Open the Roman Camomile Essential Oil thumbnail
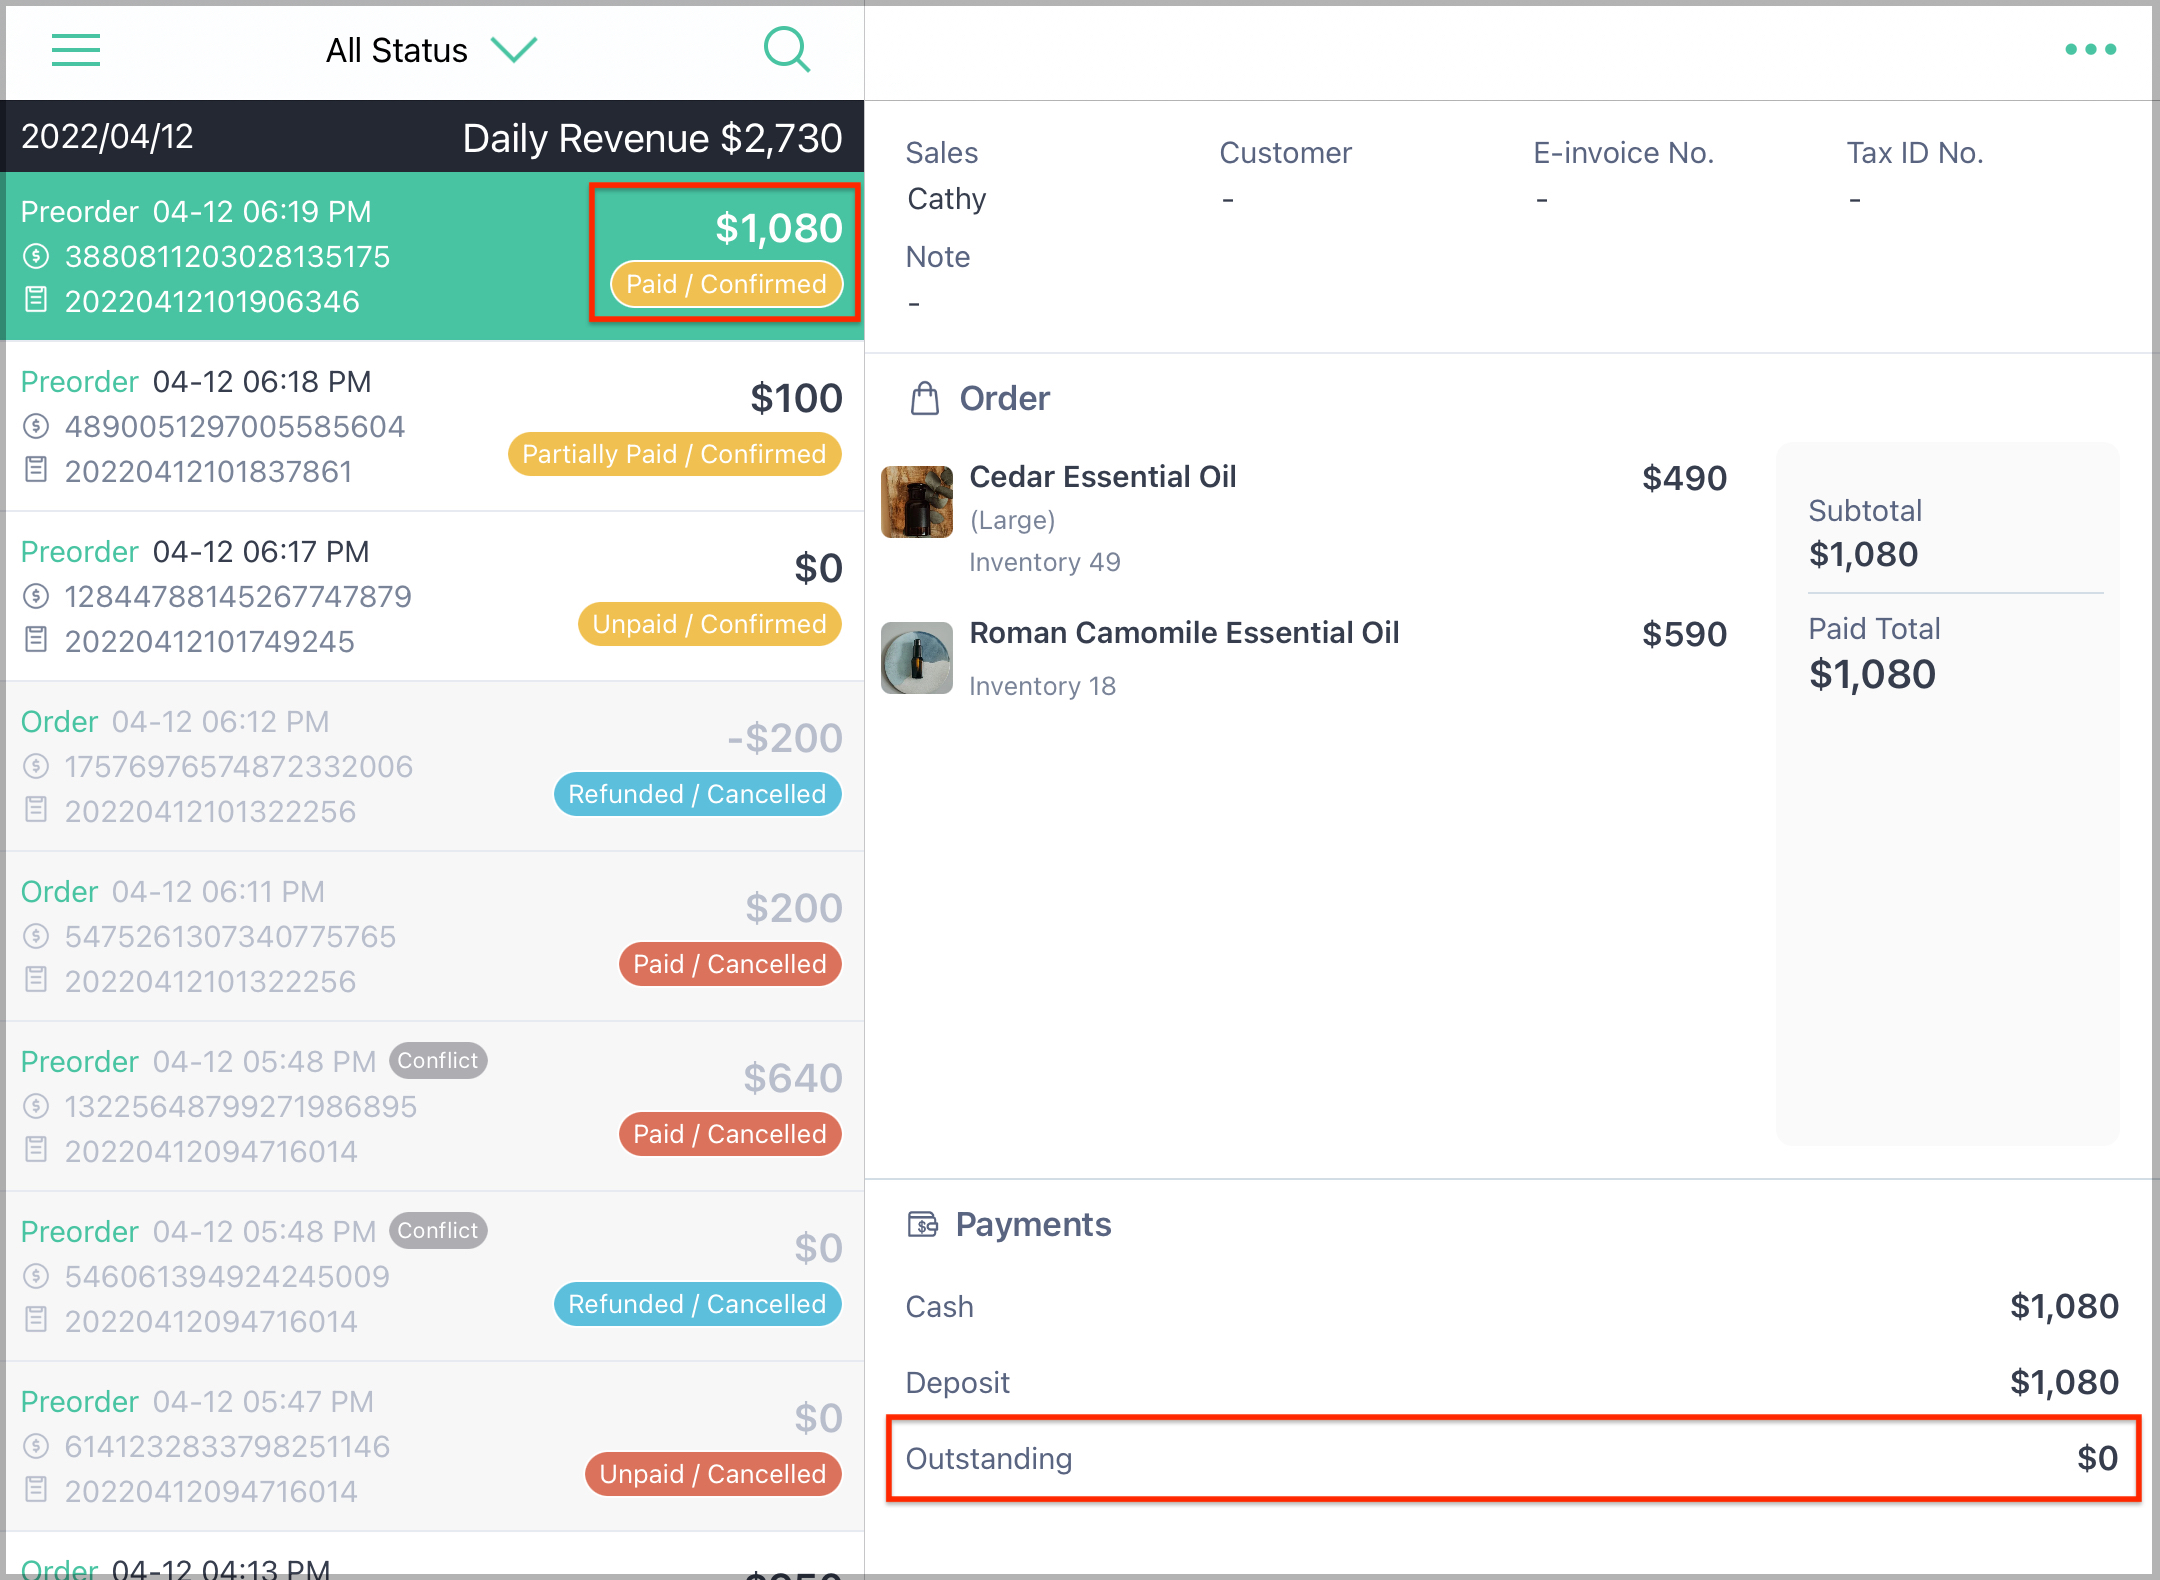Image resolution: width=2160 pixels, height=1580 pixels. pos(917,658)
